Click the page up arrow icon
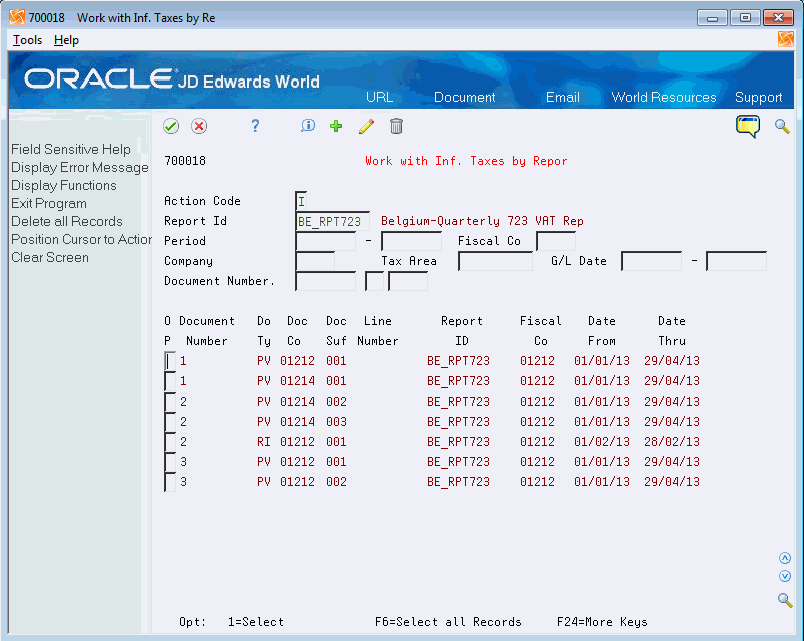Screen dimensions: 804x641 tap(785, 558)
